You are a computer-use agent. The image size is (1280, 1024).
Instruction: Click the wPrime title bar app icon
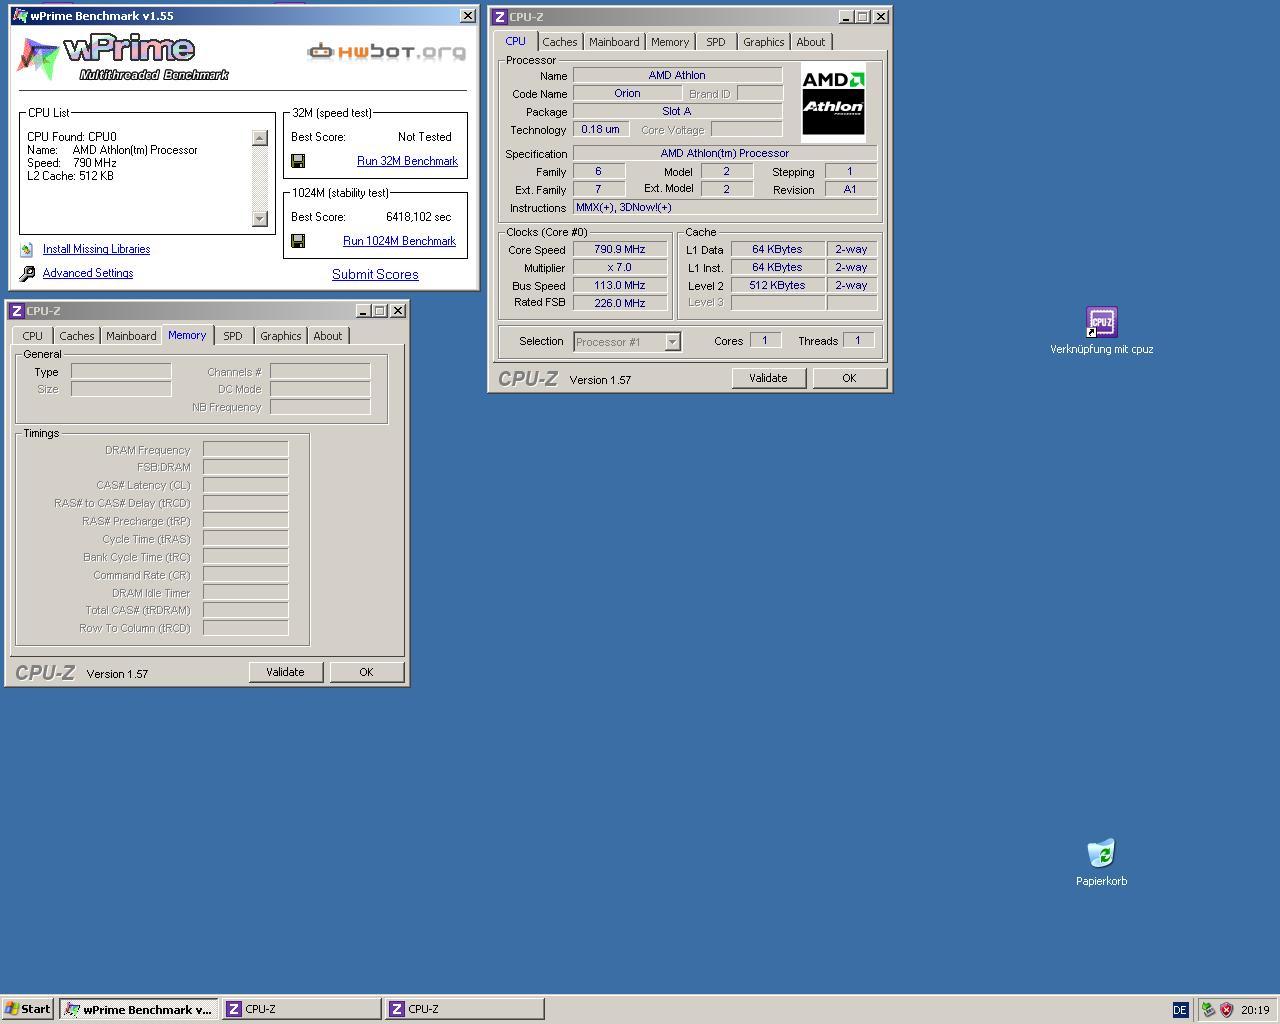click(20, 16)
